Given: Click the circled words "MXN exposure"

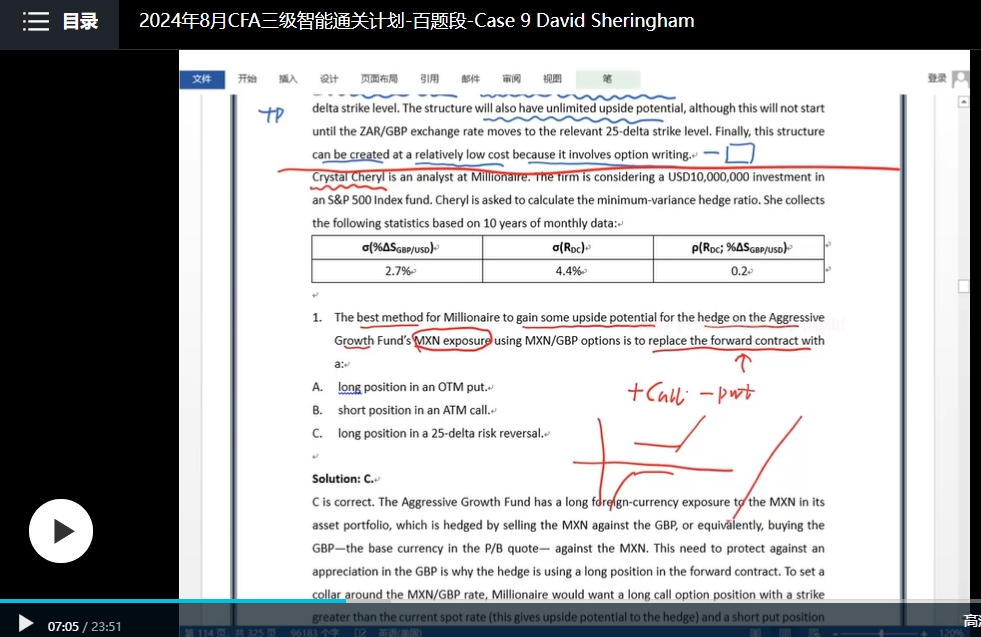Looking at the screenshot, I should click(452, 340).
